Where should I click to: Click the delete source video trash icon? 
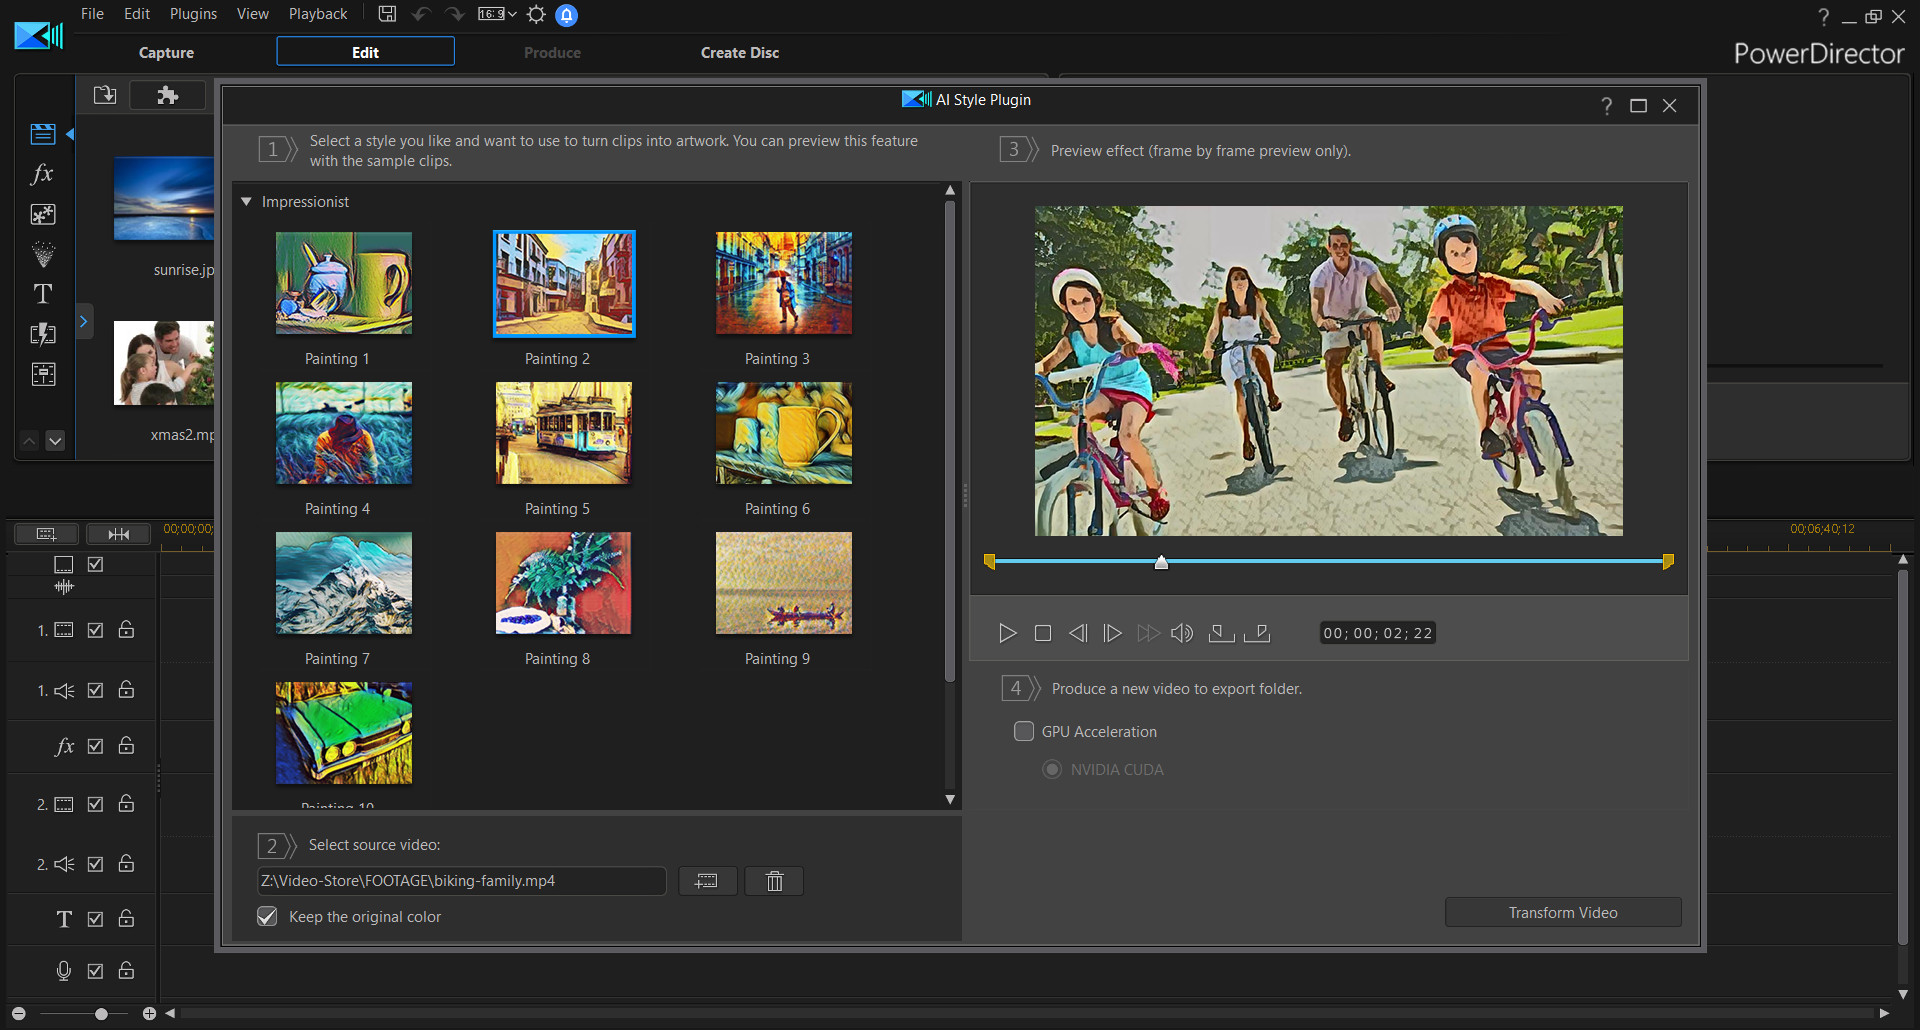(x=774, y=881)
